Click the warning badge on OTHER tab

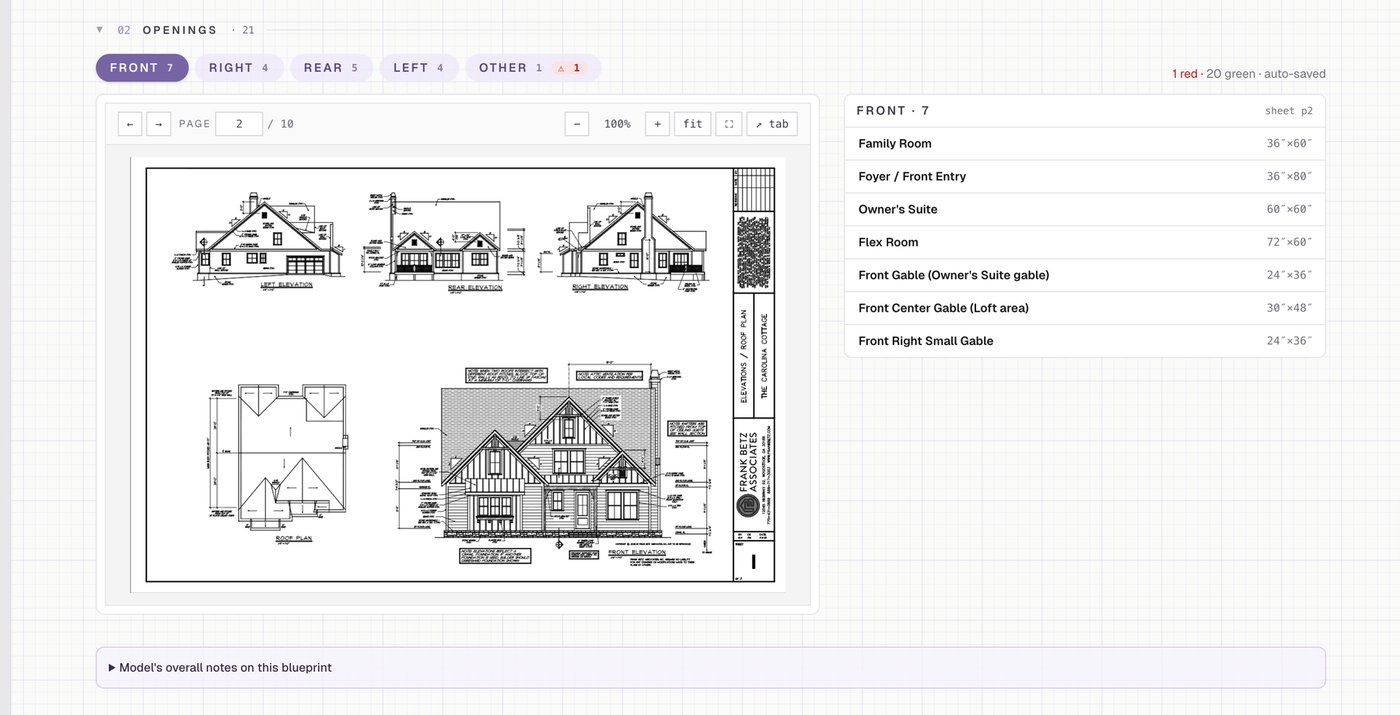569,68
